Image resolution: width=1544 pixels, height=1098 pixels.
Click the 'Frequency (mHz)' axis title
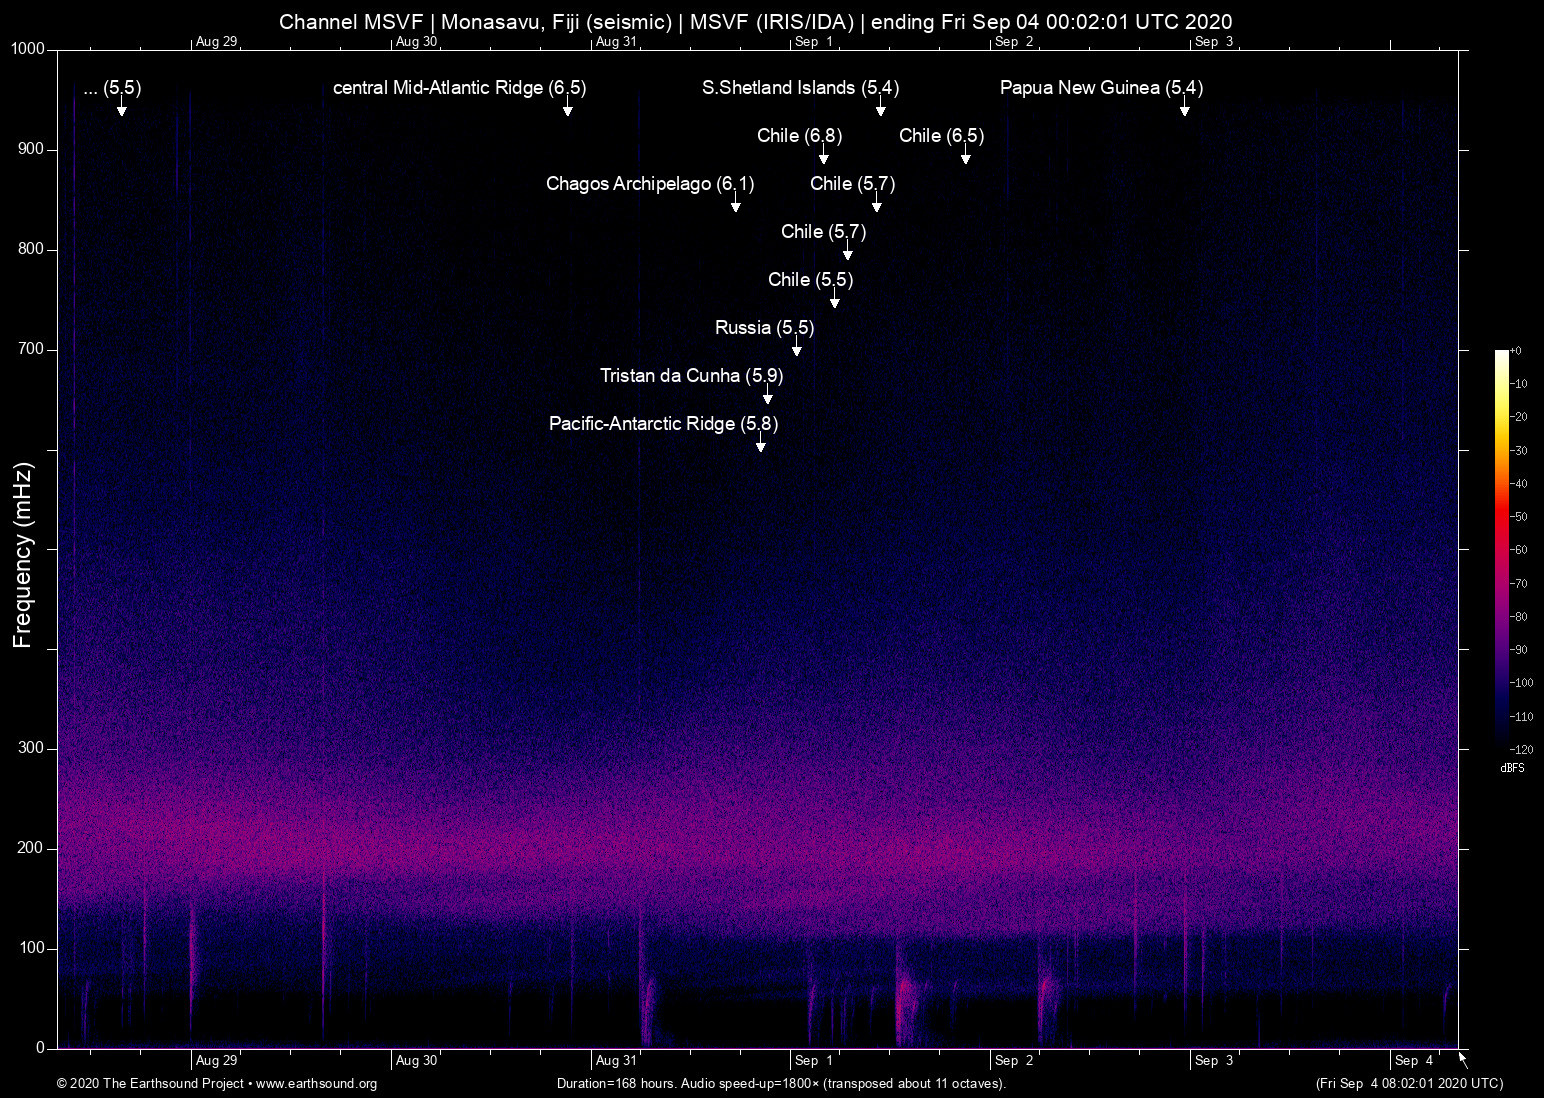click(23, 555)
